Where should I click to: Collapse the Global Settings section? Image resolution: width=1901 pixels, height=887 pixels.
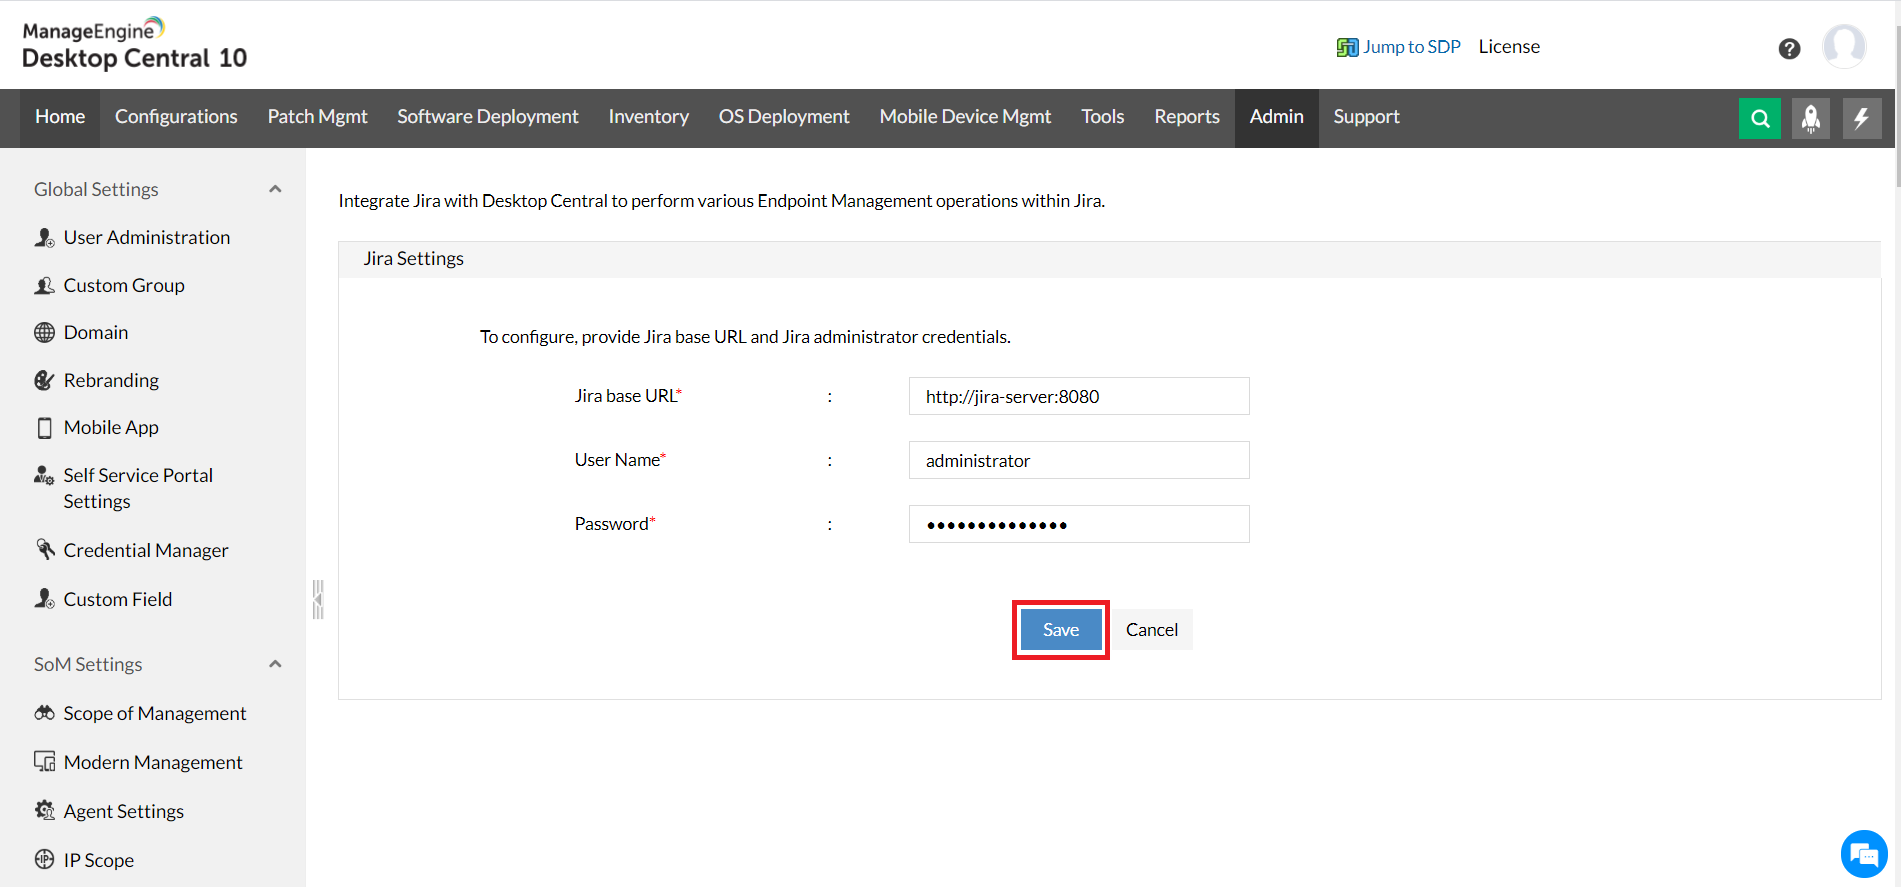pyautogui.click(x=275, y=189)
